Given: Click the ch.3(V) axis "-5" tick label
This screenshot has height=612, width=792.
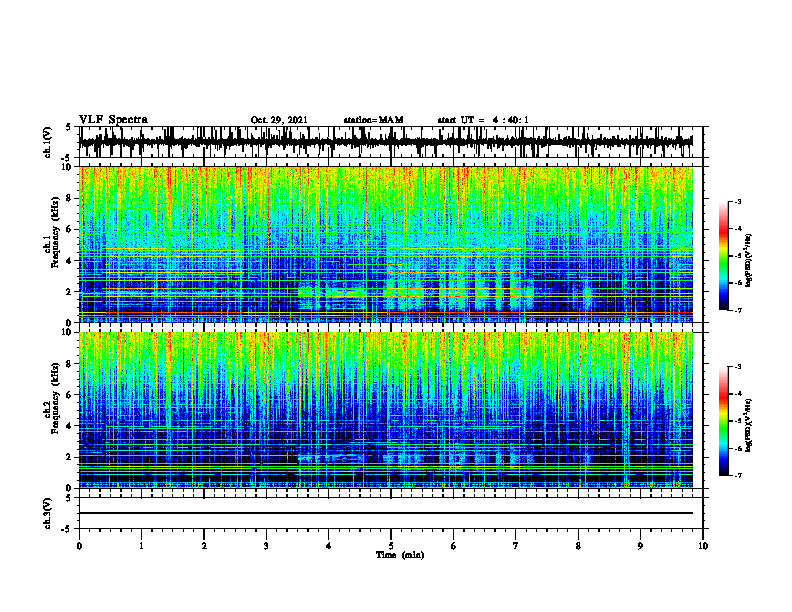Looking at the screenshot, I should (67, 529).
